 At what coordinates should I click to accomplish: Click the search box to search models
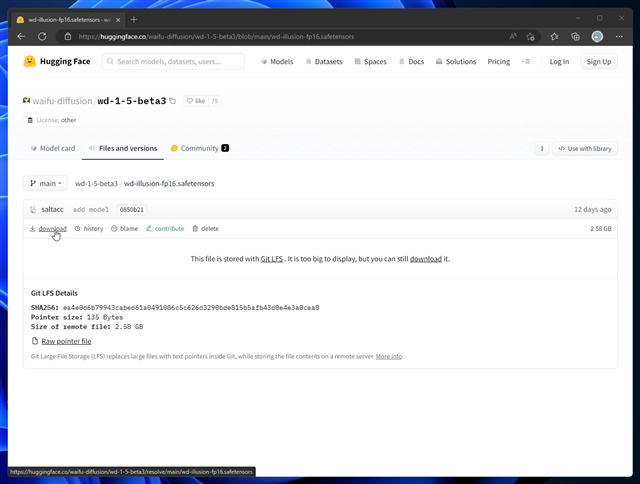click(173, 62)
